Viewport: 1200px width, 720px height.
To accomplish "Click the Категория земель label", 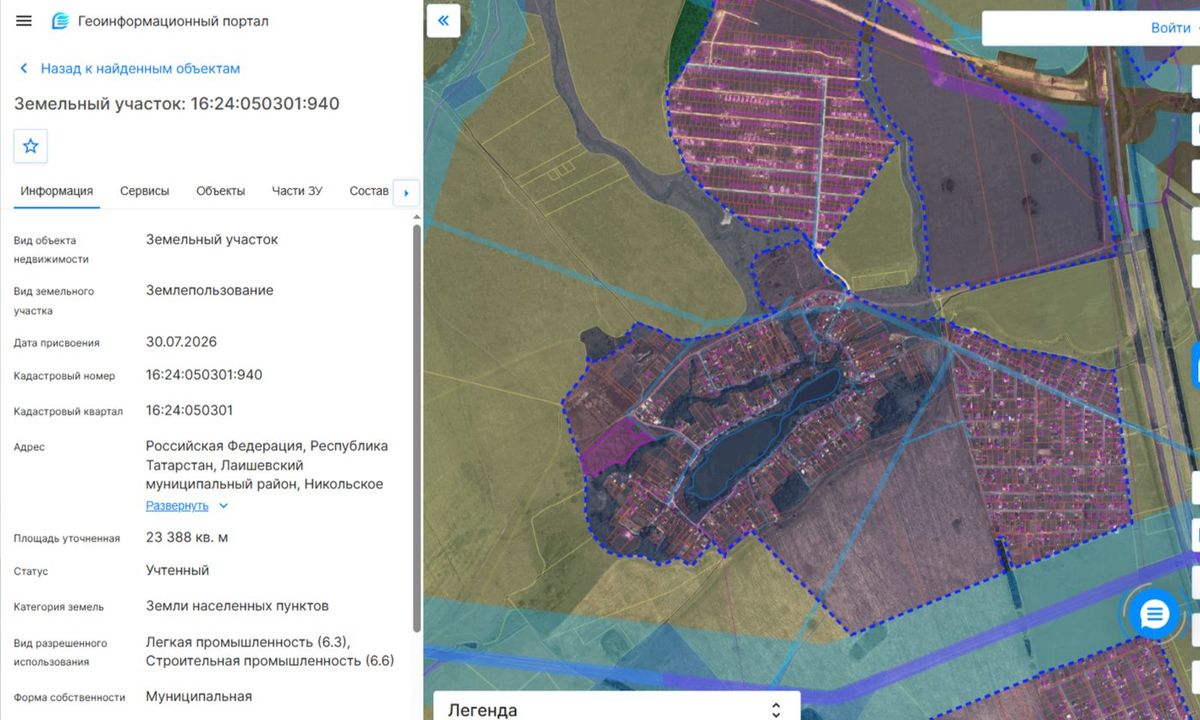I will point(59,607).
